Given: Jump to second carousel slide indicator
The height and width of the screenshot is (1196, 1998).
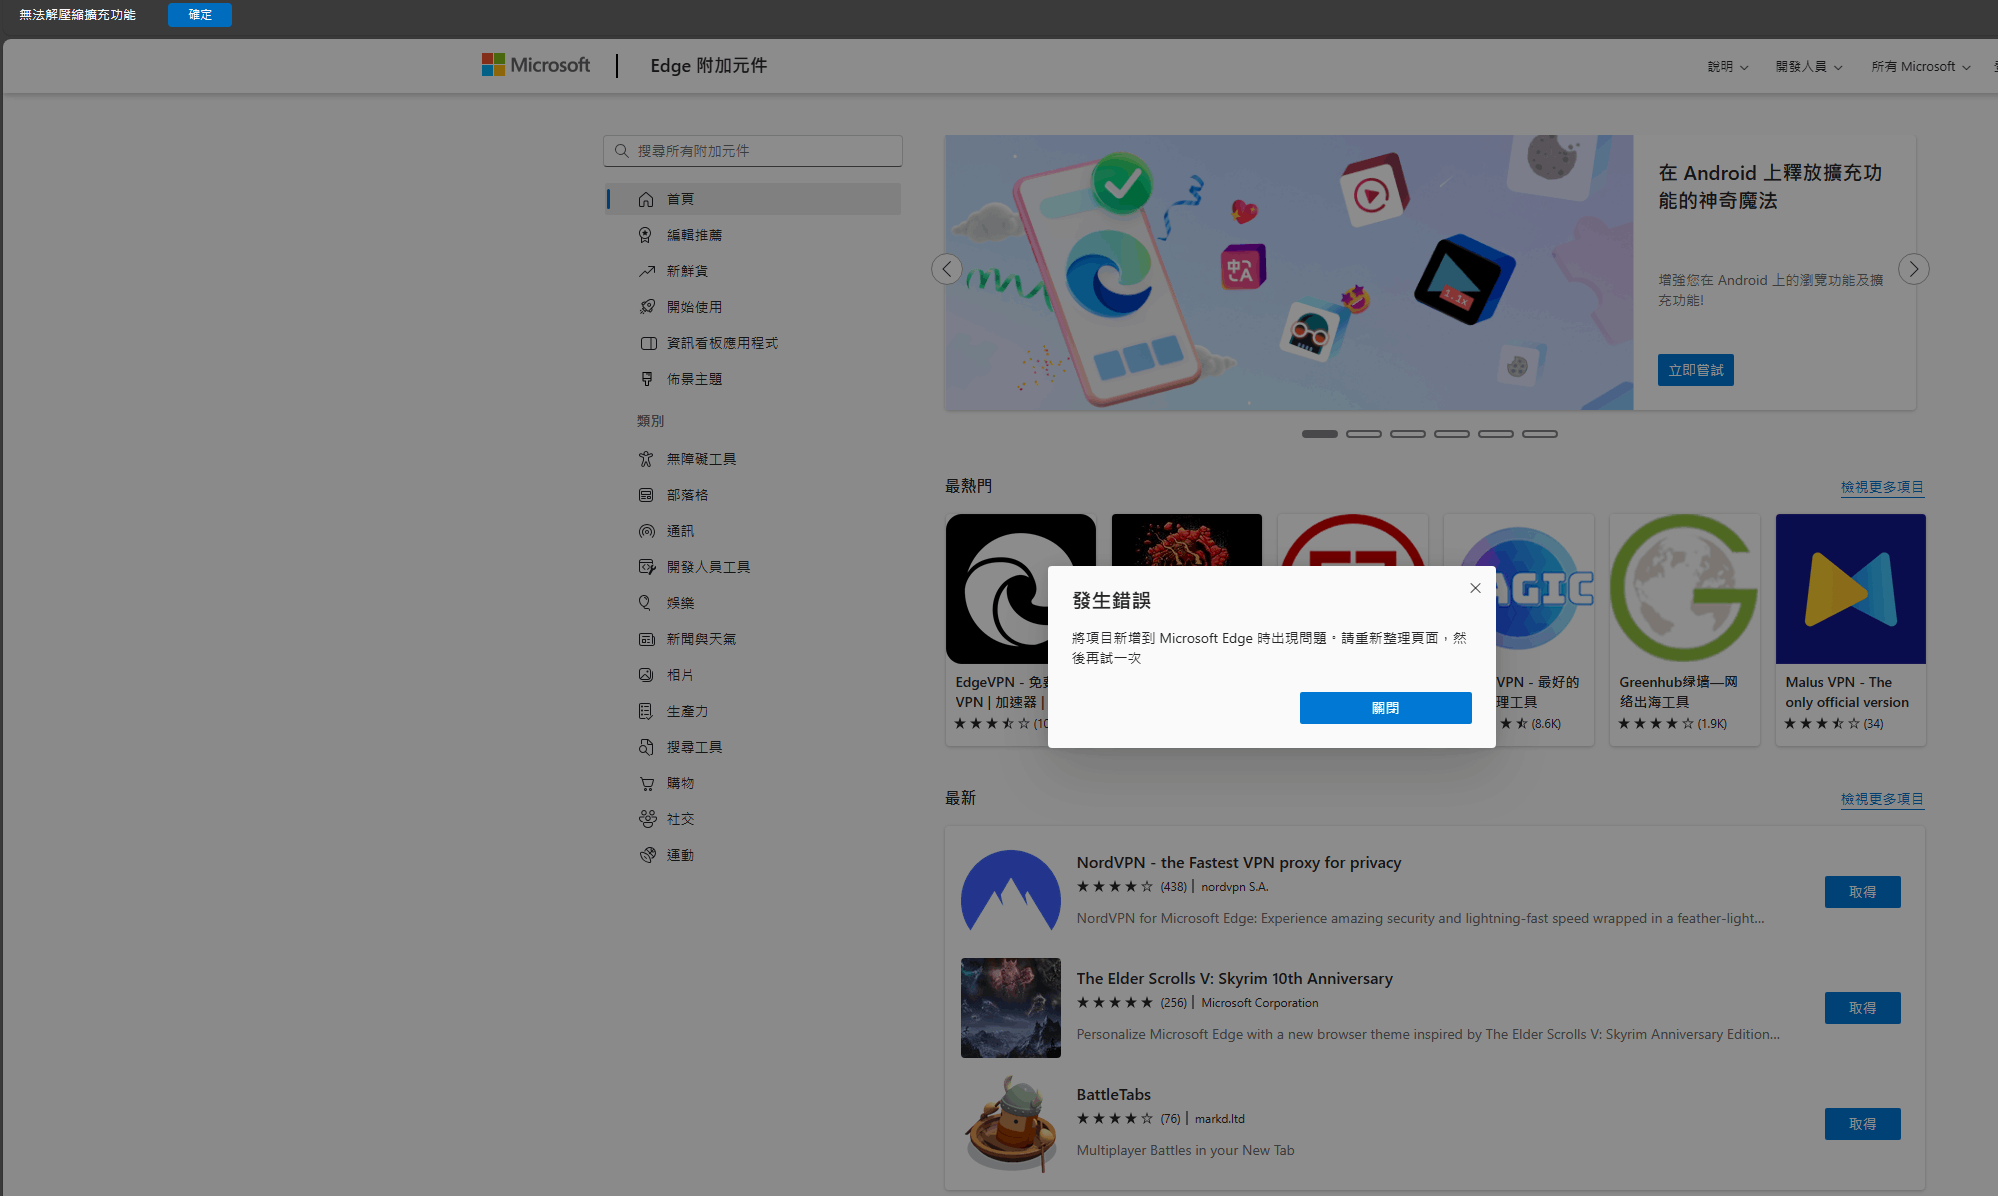Looking at the screenshot, I should click(x=1363, y=434).
